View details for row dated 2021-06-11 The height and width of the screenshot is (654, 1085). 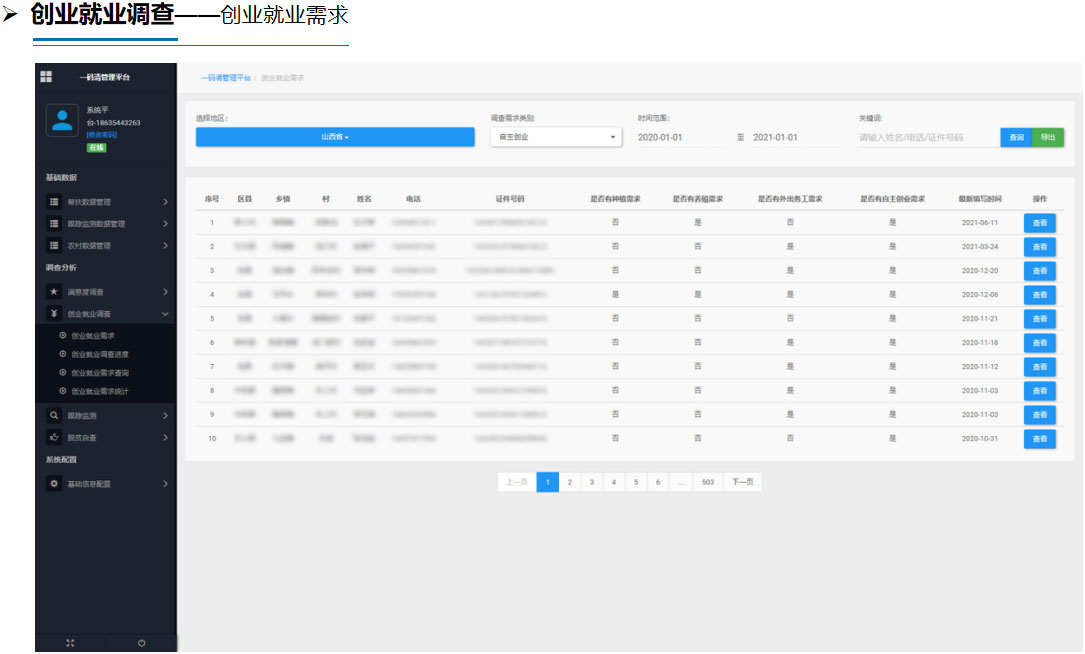coord(1039,223)
